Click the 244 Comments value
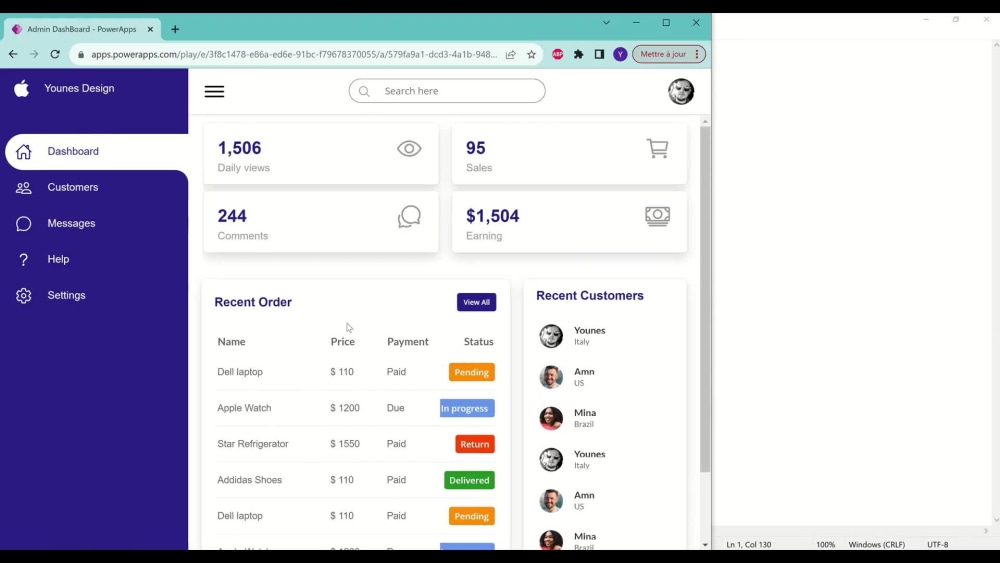The width and height of the screenshot is (1000, 563). [232, 216]
